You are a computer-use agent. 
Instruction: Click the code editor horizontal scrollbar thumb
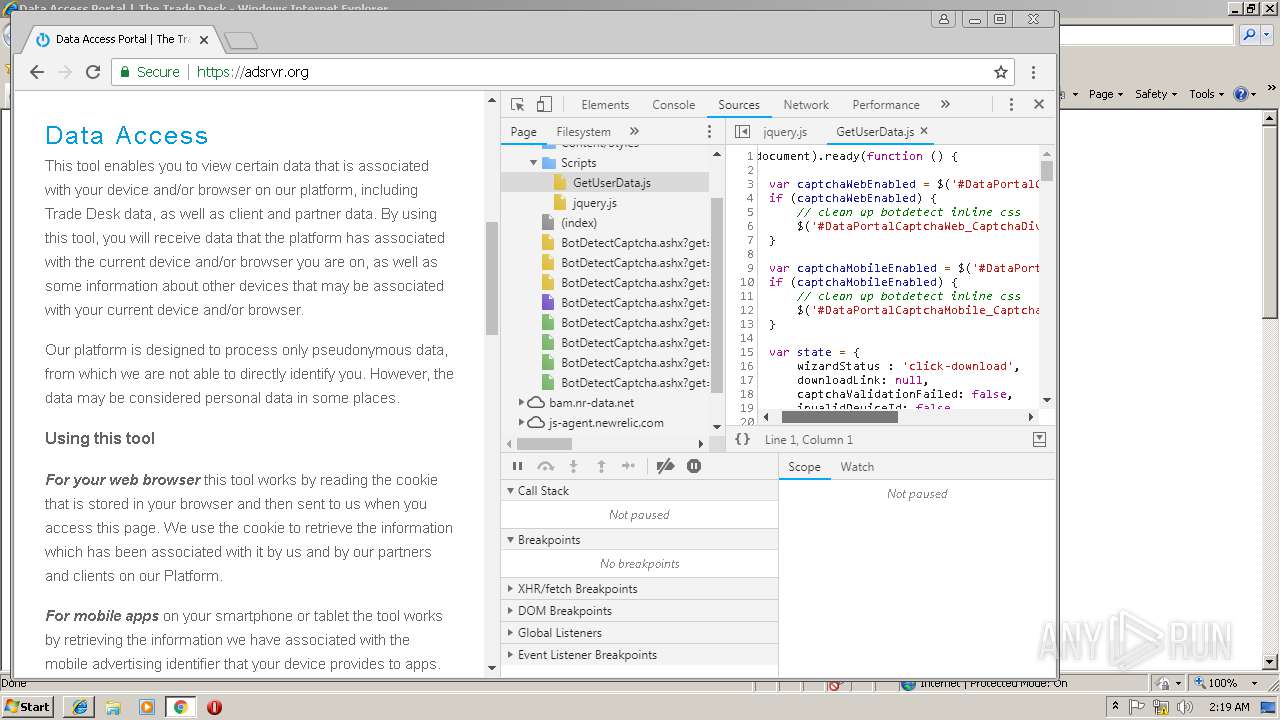coord(839,417)
